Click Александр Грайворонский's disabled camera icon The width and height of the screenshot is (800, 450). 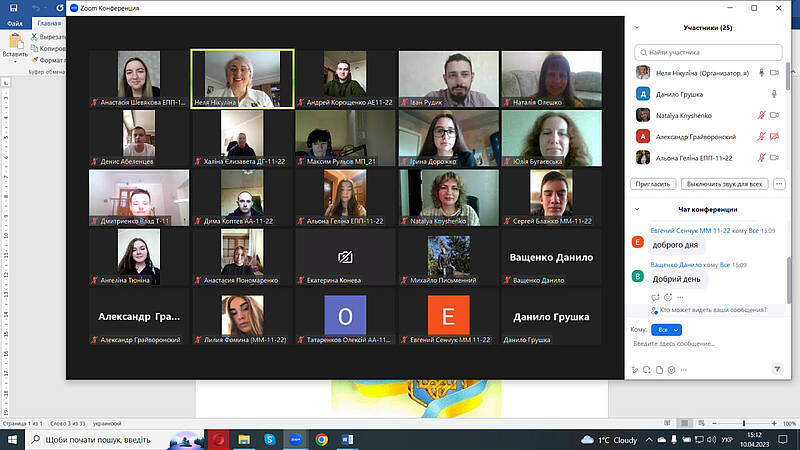click(x=774, y=136)
